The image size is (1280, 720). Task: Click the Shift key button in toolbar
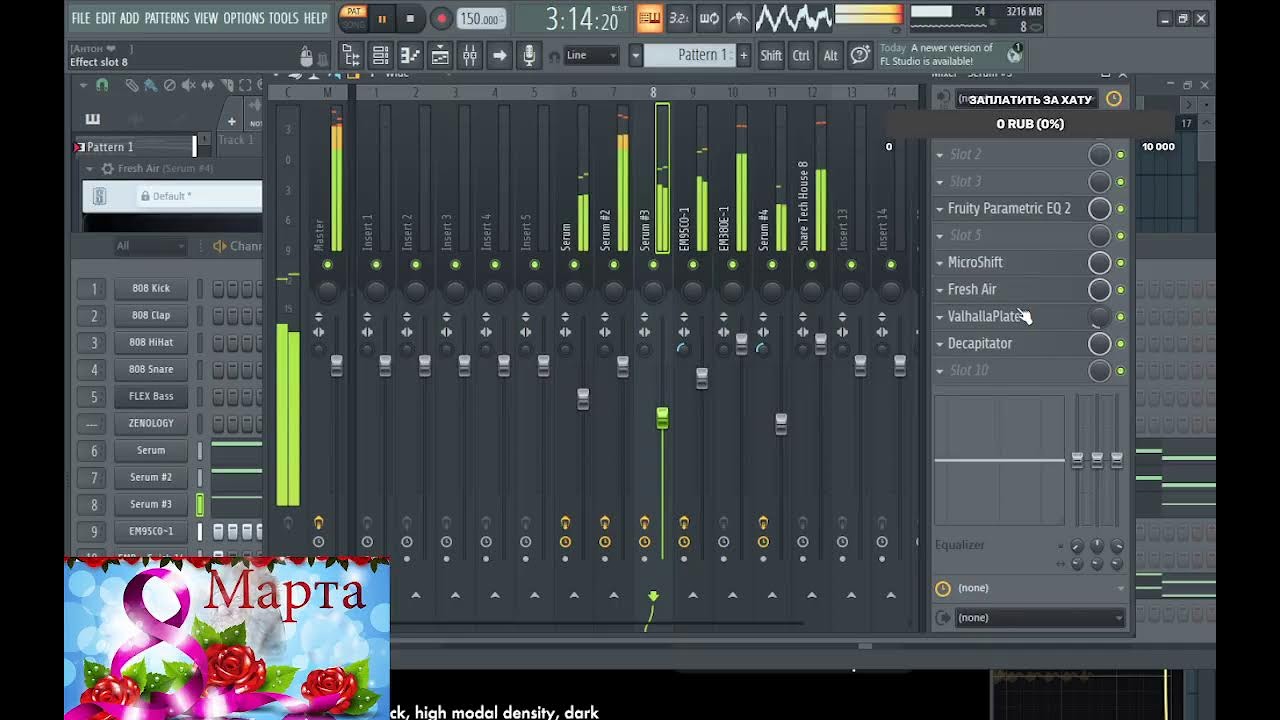[x=771, y=56]
